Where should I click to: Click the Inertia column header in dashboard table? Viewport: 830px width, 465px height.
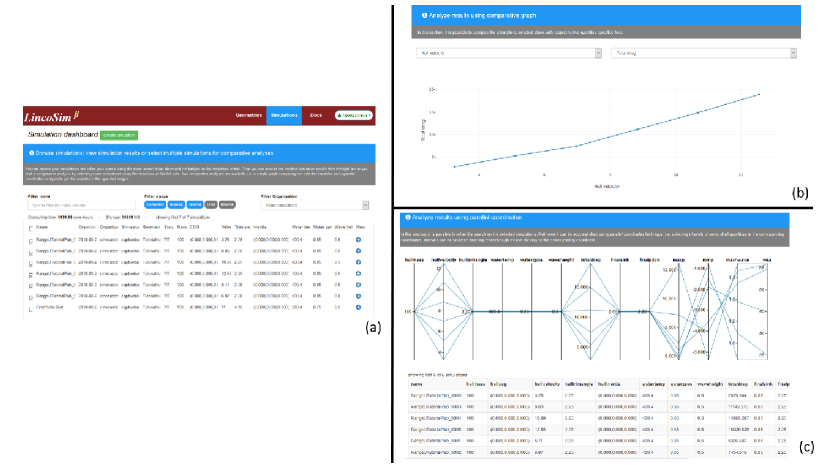[259, 227]
